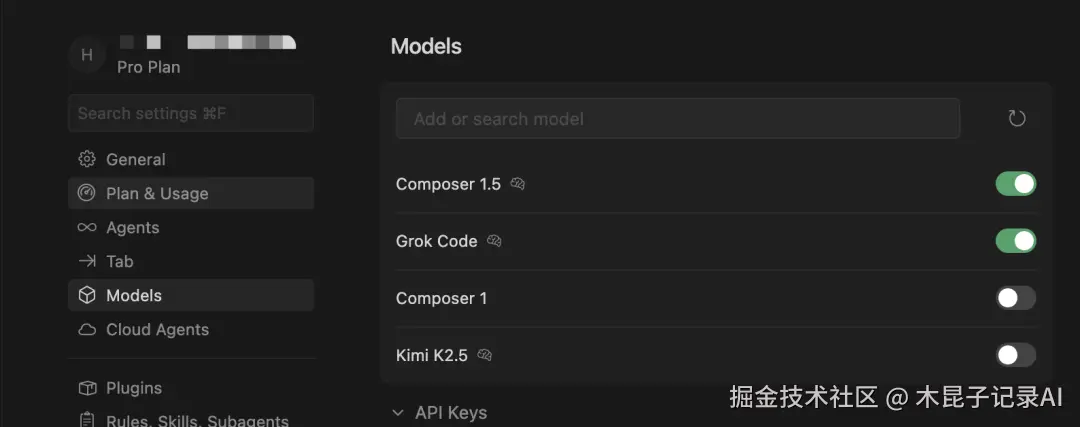Enable the Kimi K2.5 model toggle

tap(1015, 355)
